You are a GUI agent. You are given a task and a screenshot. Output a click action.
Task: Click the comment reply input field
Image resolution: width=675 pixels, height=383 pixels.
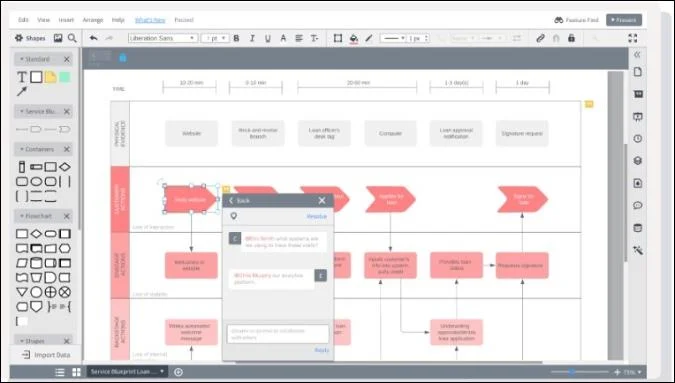(x=278, y=334)
